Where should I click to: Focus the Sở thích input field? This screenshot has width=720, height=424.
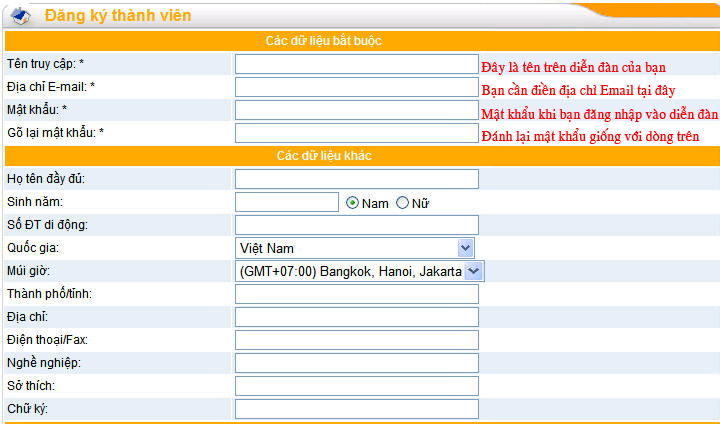(357, 386)
